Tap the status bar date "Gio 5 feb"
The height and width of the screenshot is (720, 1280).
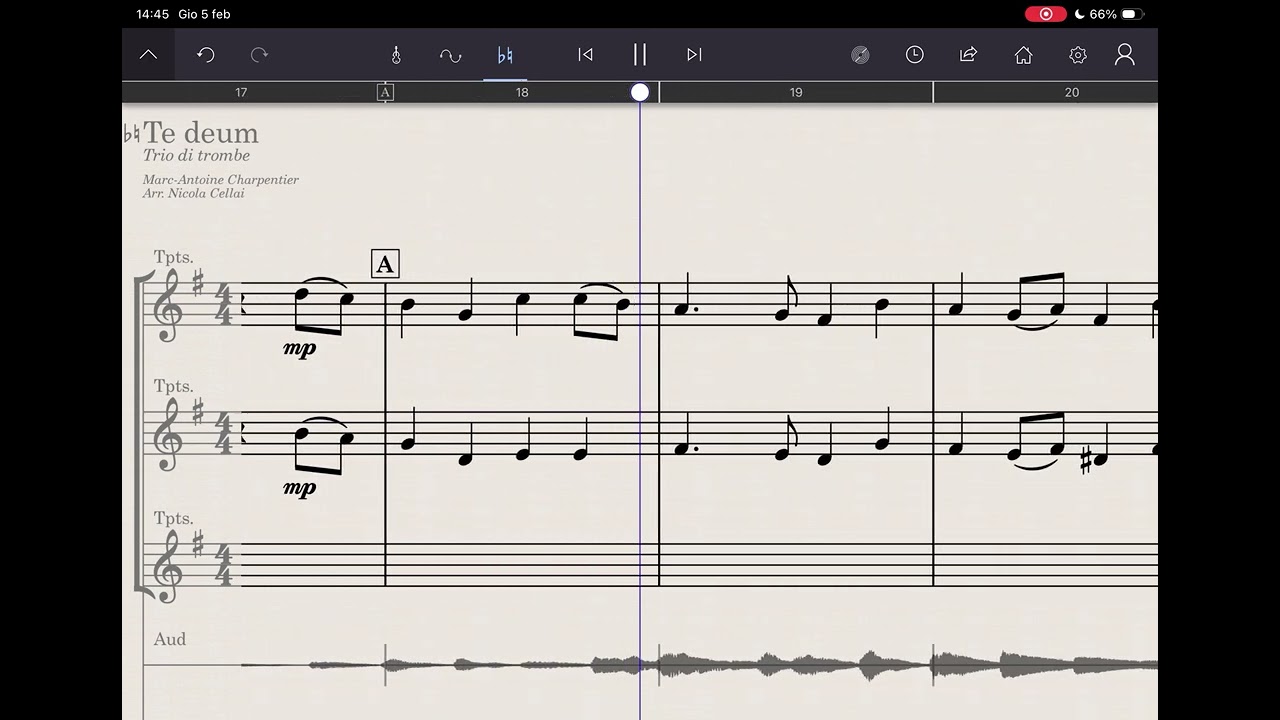[205, 14]
